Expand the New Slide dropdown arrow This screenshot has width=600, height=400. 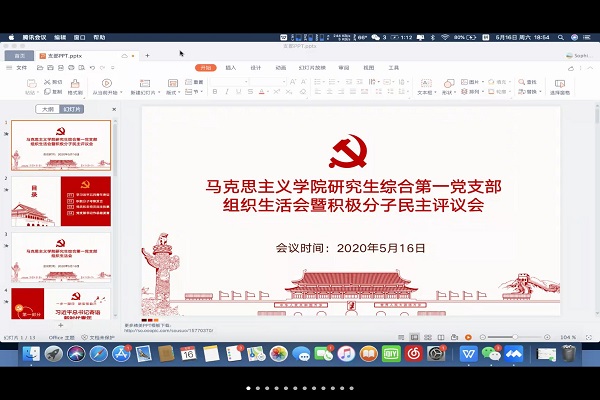[159, 93]
